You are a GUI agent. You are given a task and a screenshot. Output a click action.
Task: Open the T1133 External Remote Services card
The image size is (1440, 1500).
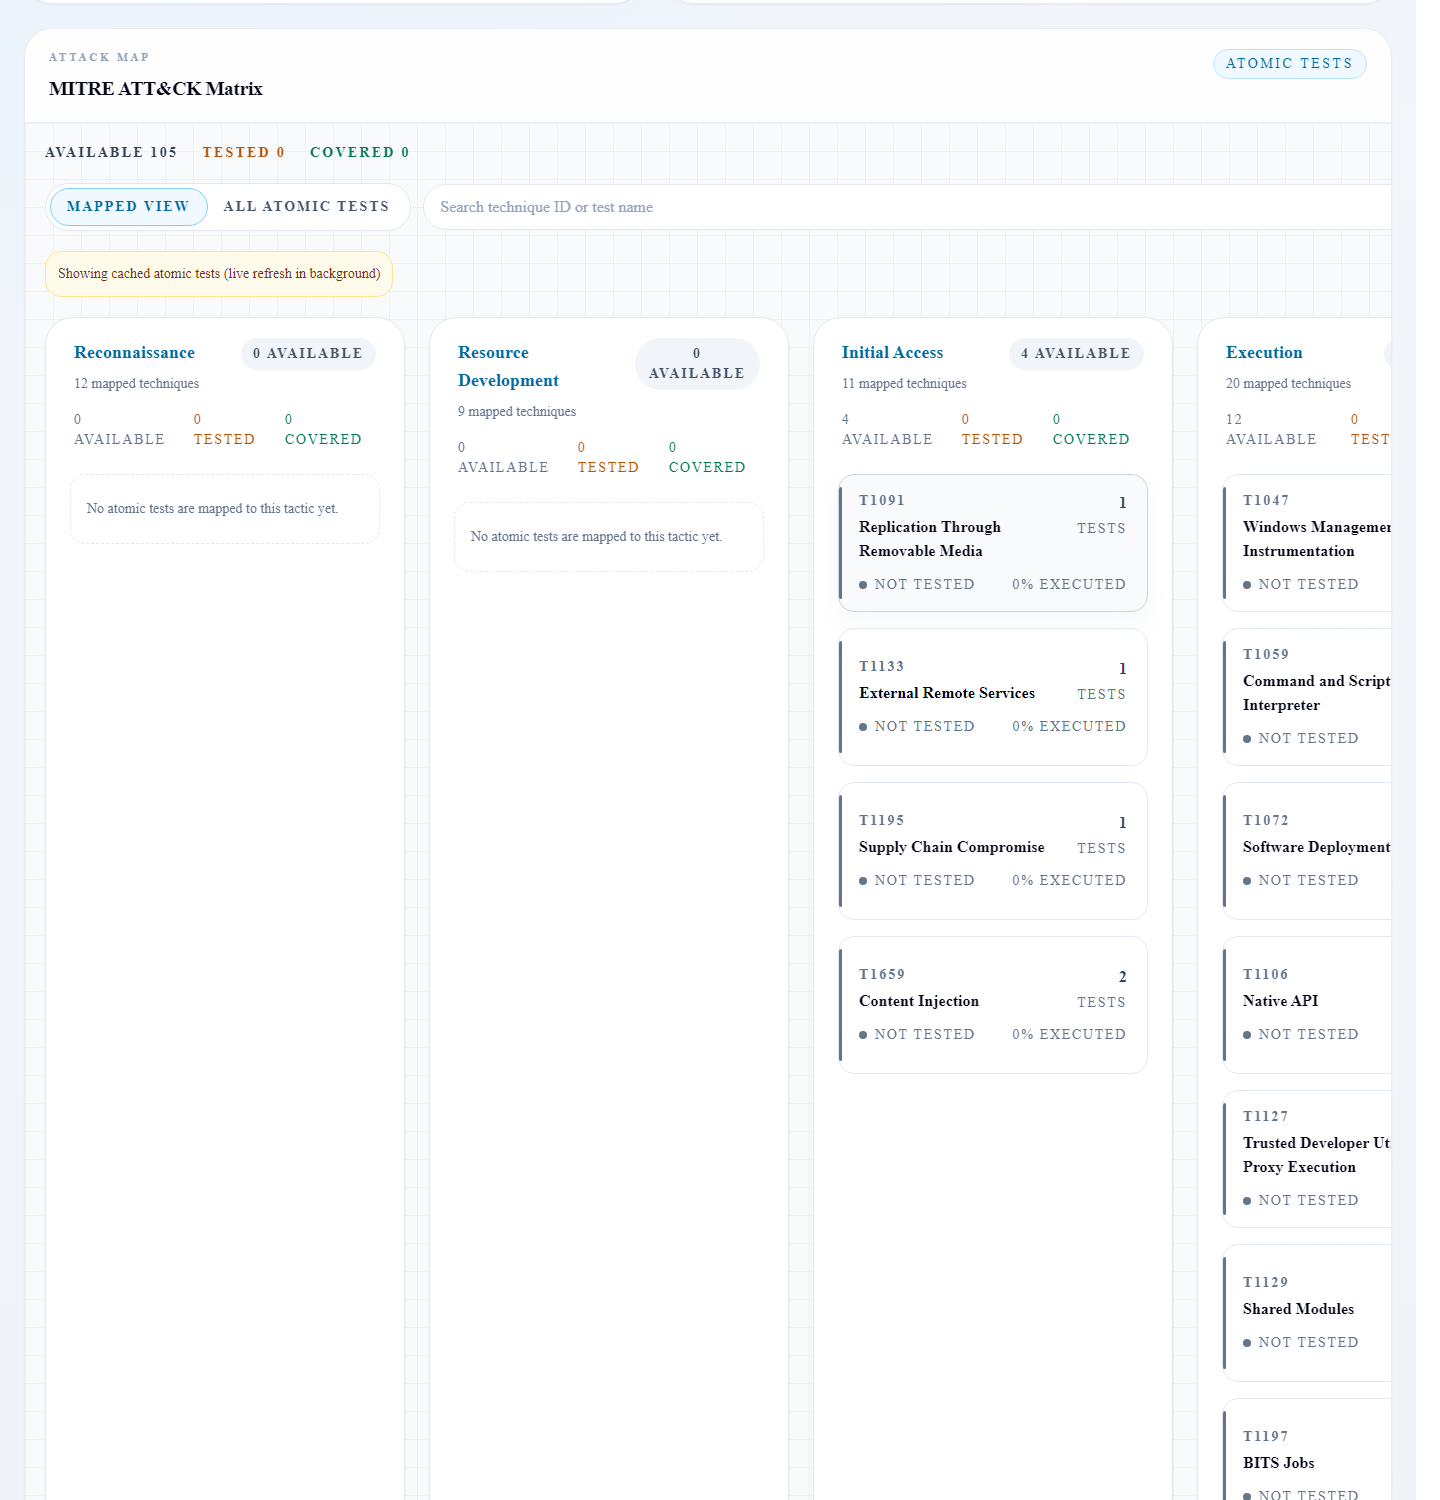click(993, 697)
